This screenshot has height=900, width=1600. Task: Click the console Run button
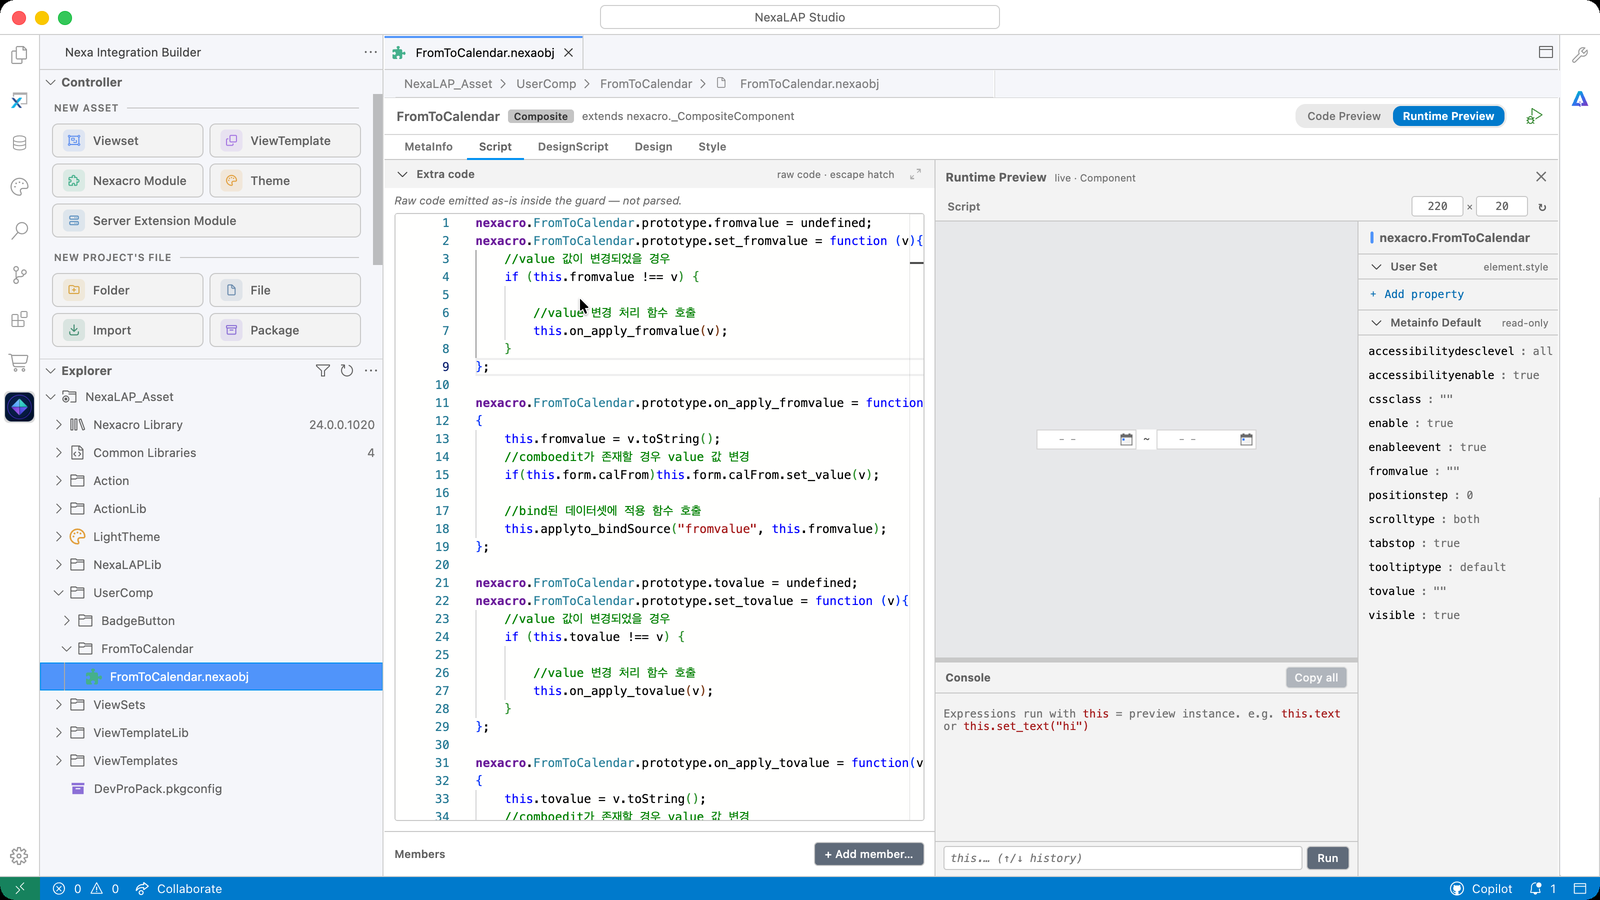[1327, 858]
